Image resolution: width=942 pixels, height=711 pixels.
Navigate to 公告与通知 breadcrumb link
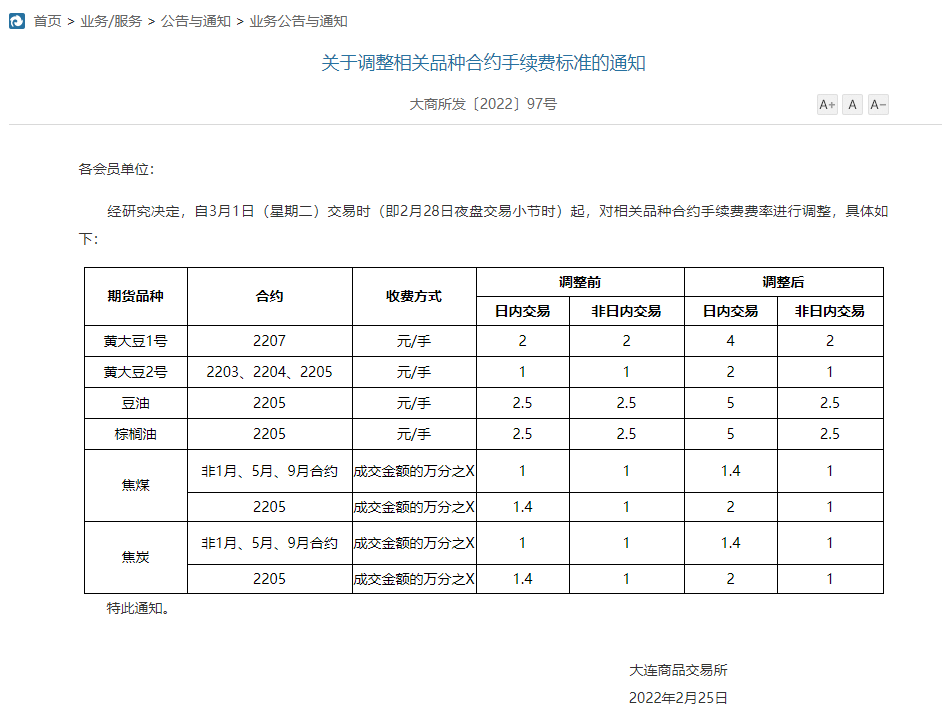click(196, 21)
